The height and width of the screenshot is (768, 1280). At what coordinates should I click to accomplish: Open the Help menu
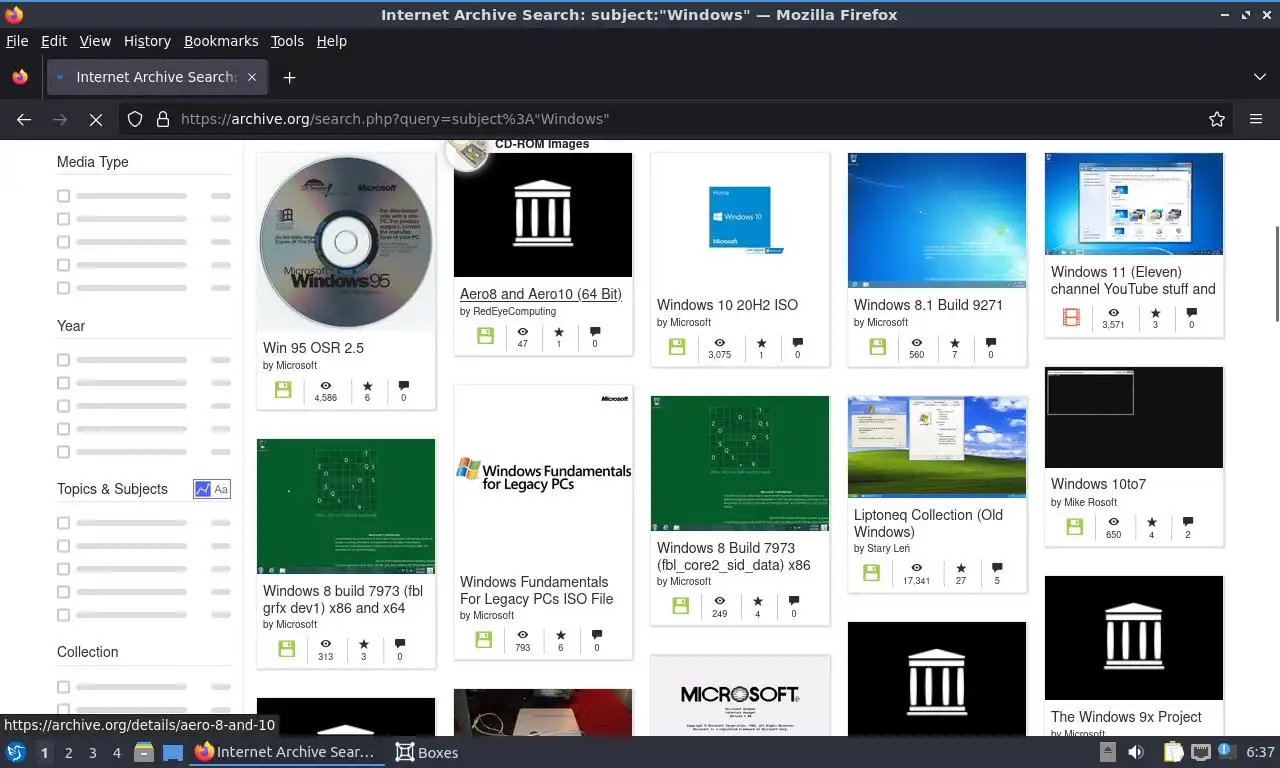pyautogui.click(x=332, y=41)
